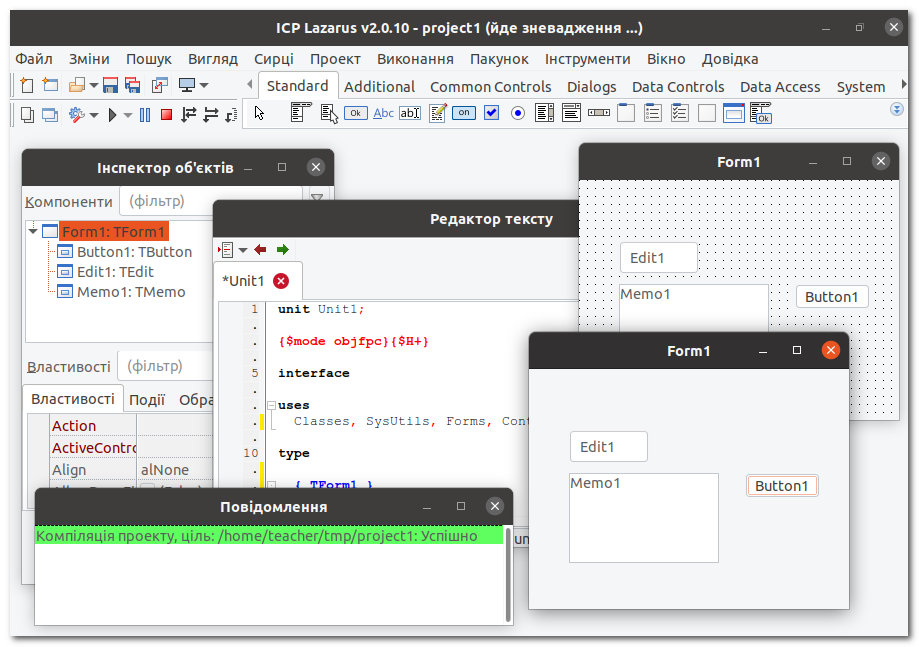Image resolution: width=919 pixels, height=647 pixels.
Task: Pick the TCheckBox component in palette
Action: click(x=491, y=113)
